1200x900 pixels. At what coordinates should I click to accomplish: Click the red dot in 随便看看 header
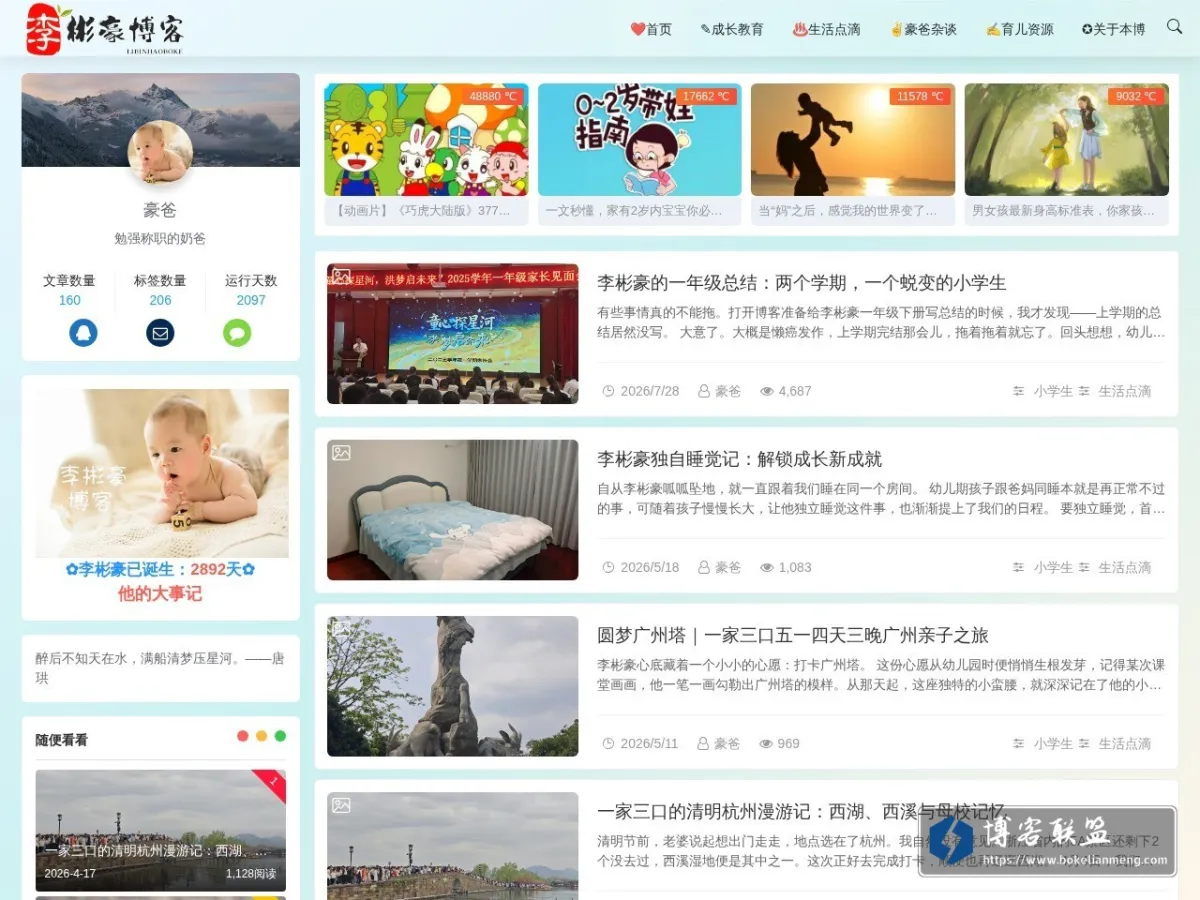click(243, 736)
